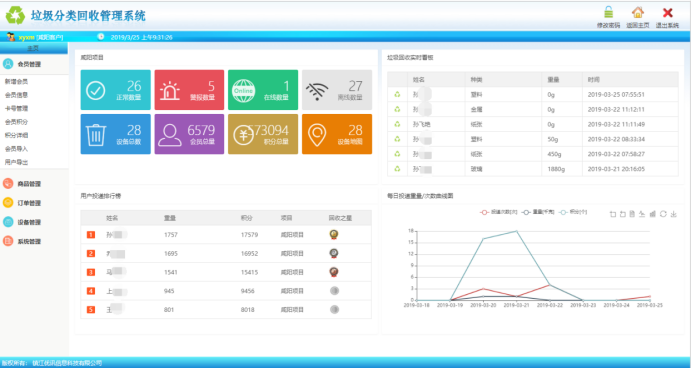Click the 8018 points cell
692x369 pixels.
[x=248, y=310]
